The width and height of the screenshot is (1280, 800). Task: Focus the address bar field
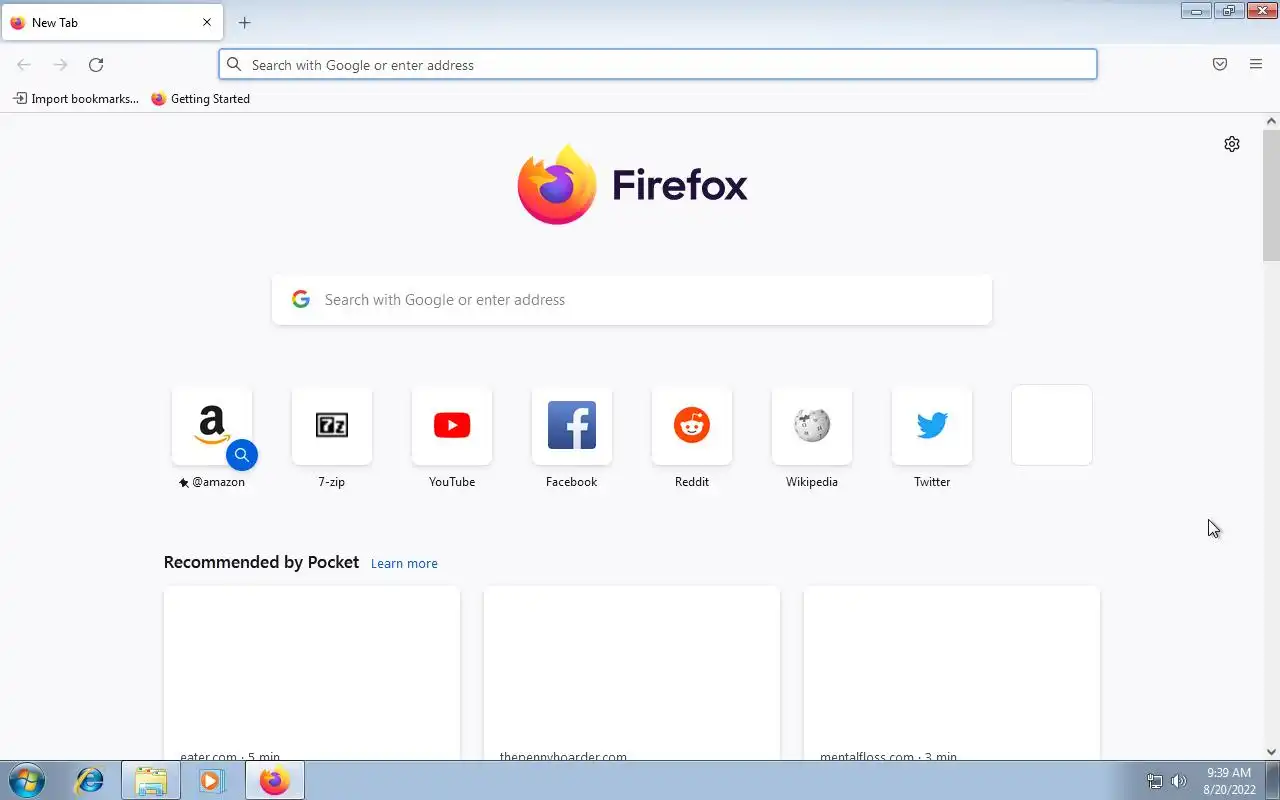pyautogui.click(x=658, y=64)
